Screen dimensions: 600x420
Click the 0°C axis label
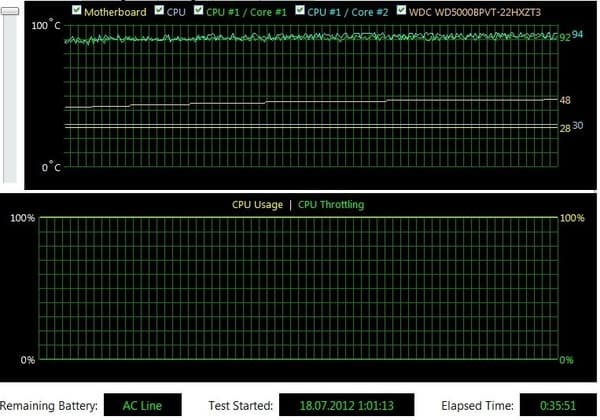pyautogui.click(x=51, y=166)
